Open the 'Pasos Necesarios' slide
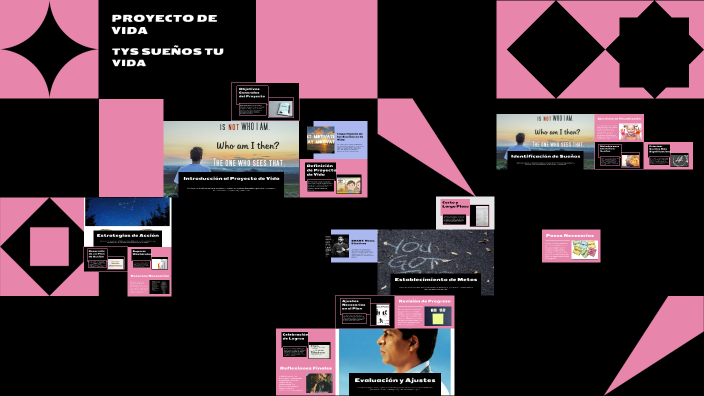 (x=571, y=246)
